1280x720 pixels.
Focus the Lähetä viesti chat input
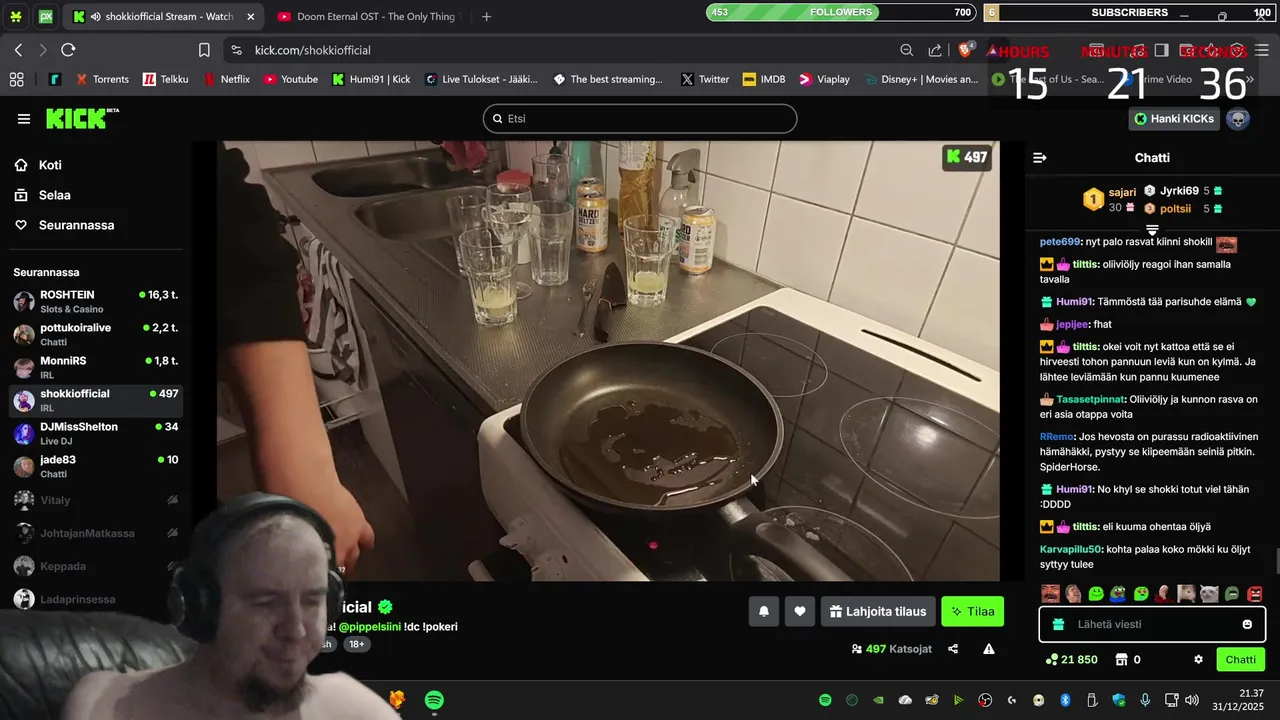click(1153, 624)
